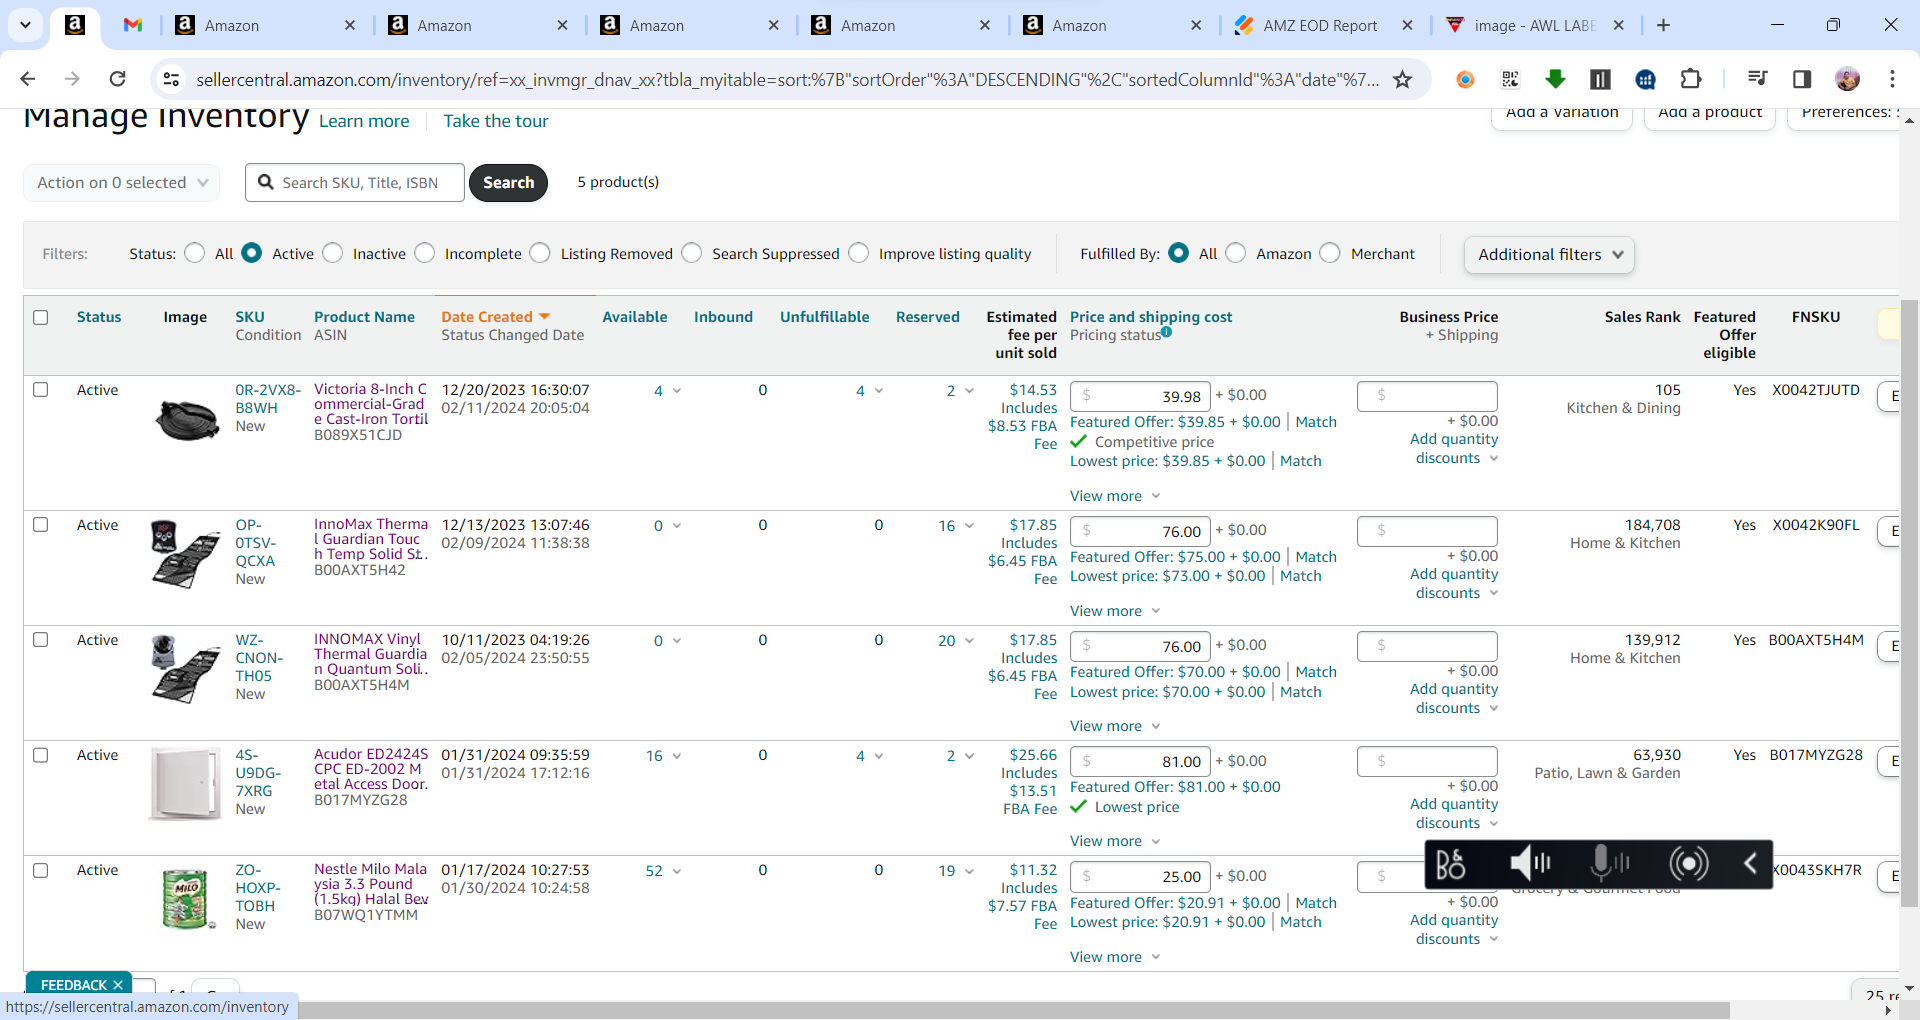Select the checkbox for SKU WZ-CNON-TH05
The image size is (1920, 1020).
[41, 640]
